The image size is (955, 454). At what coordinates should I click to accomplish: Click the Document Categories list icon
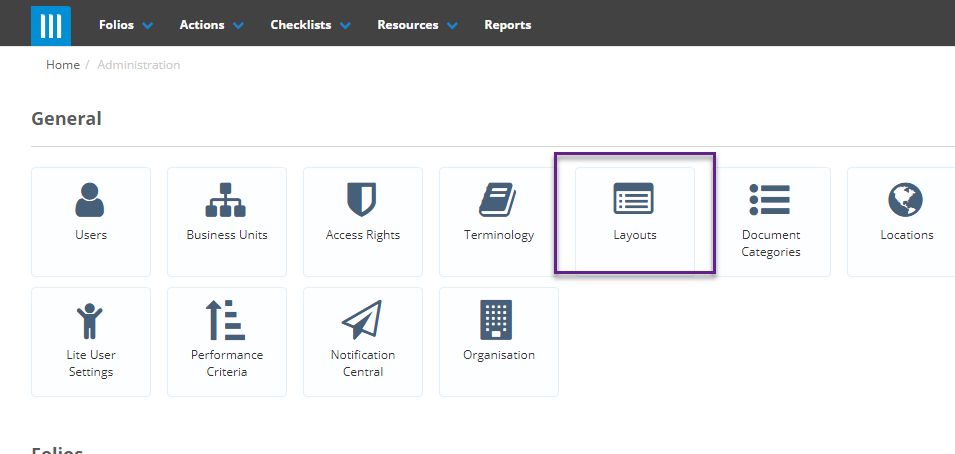[770, 199]
